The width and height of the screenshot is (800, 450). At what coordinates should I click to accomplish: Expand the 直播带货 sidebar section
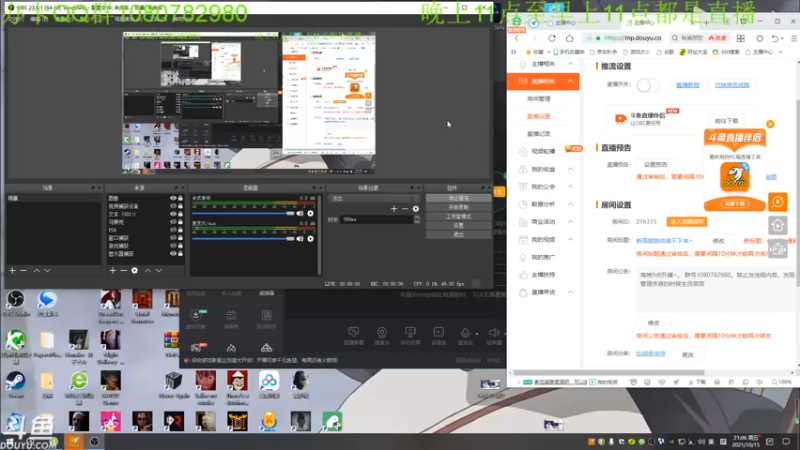coord(570,292)
